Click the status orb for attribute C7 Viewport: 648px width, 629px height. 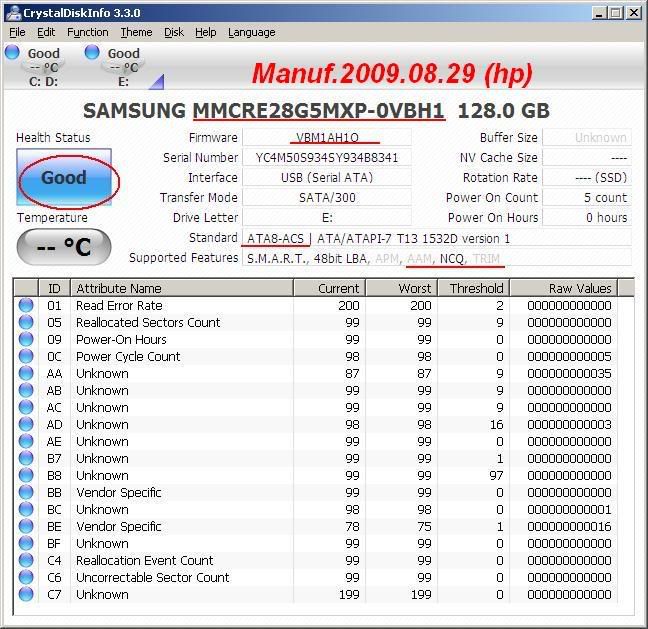(26, 594)
